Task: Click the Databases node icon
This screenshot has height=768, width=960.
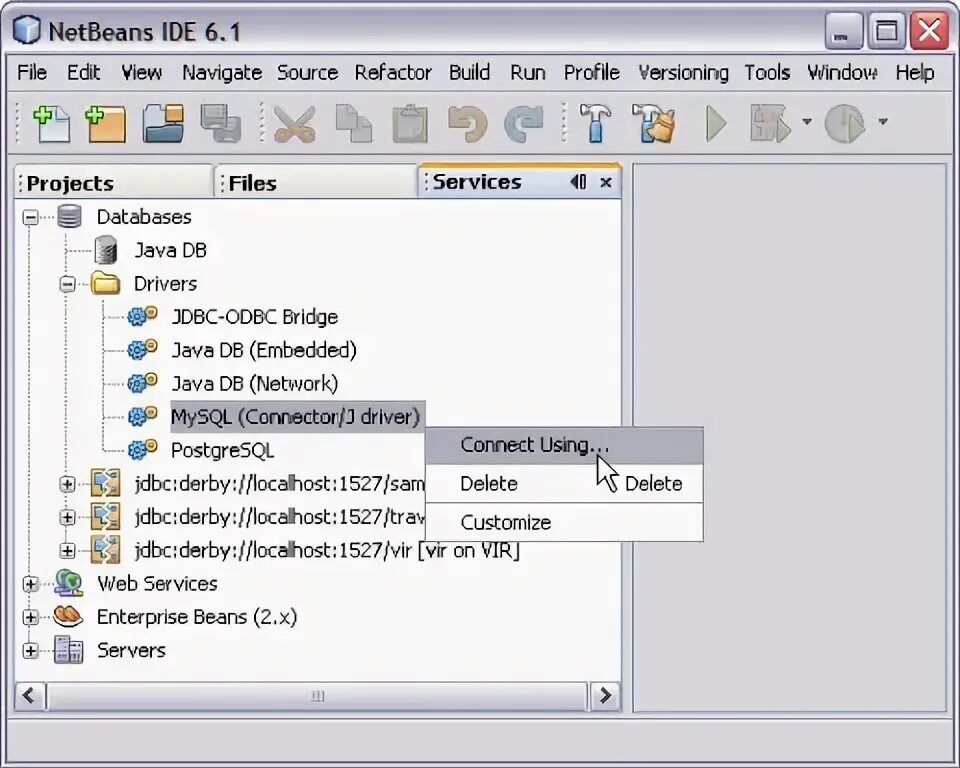Action: (x=69, y=217)
